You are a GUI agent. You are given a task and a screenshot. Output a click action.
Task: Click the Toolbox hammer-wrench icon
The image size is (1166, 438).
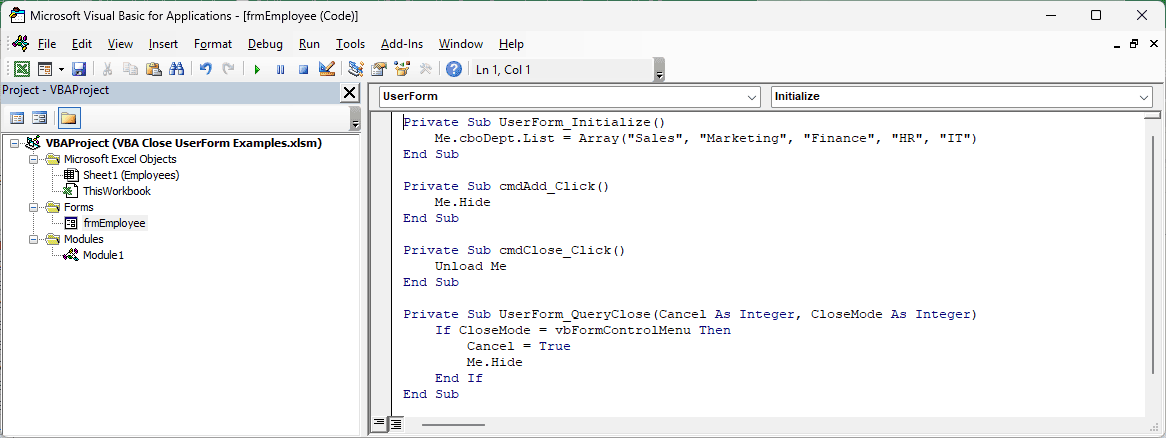[425, 69]
